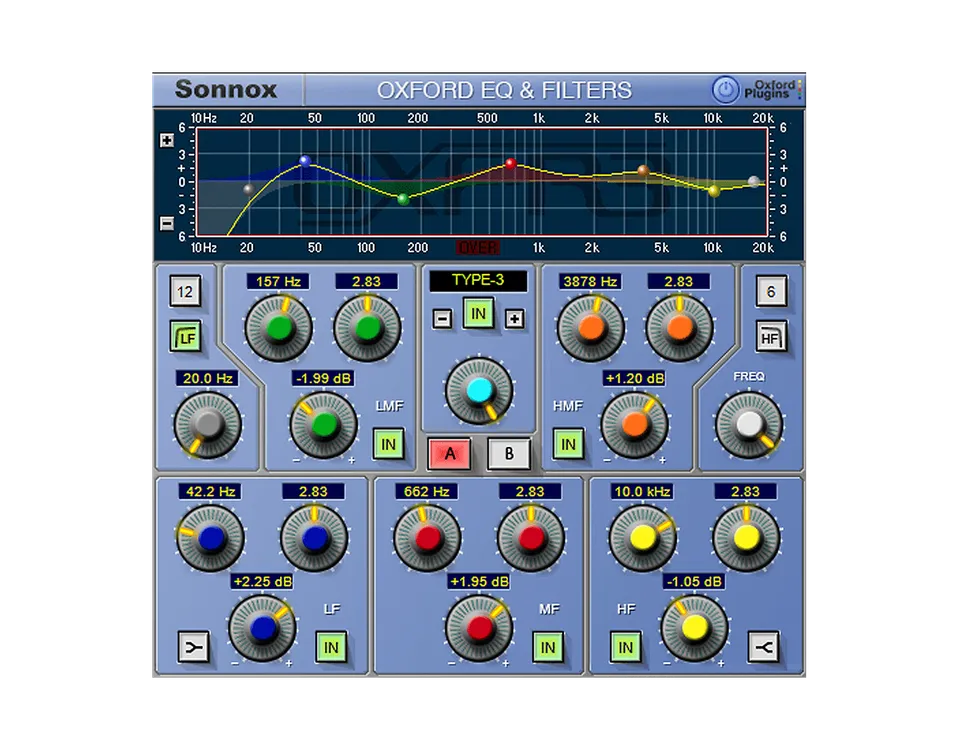The height and width of the screenshot is (754, 960).
Task: Click the +1.20 dB value field
Action: 635,378
